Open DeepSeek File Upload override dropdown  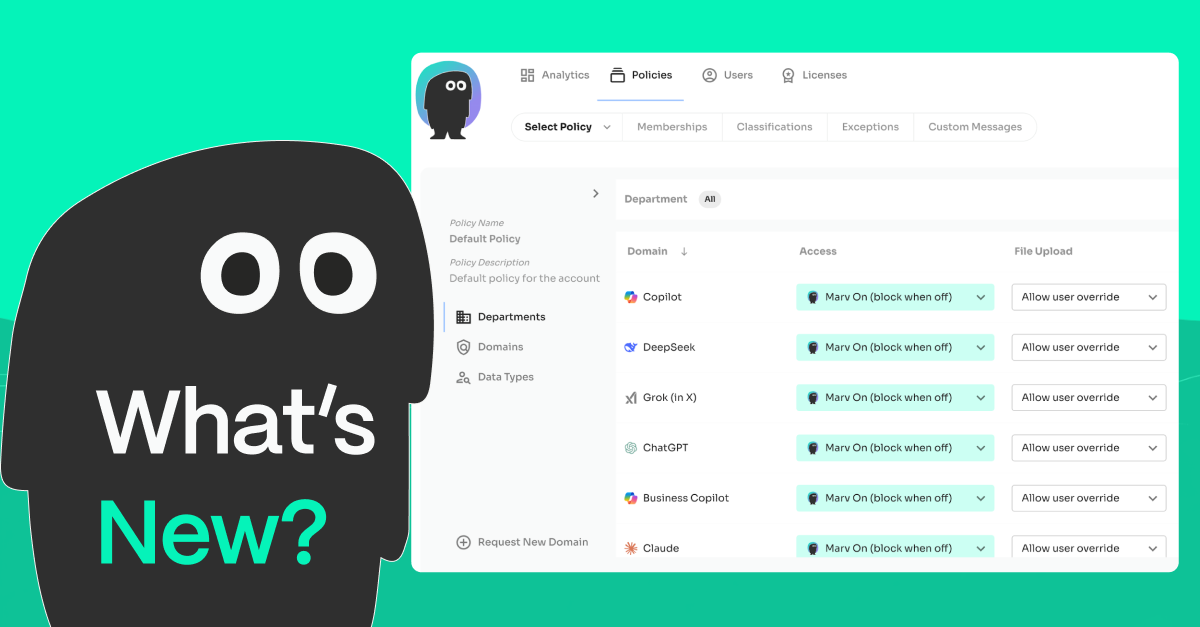pyautogui.click(x=1089, y=347)
